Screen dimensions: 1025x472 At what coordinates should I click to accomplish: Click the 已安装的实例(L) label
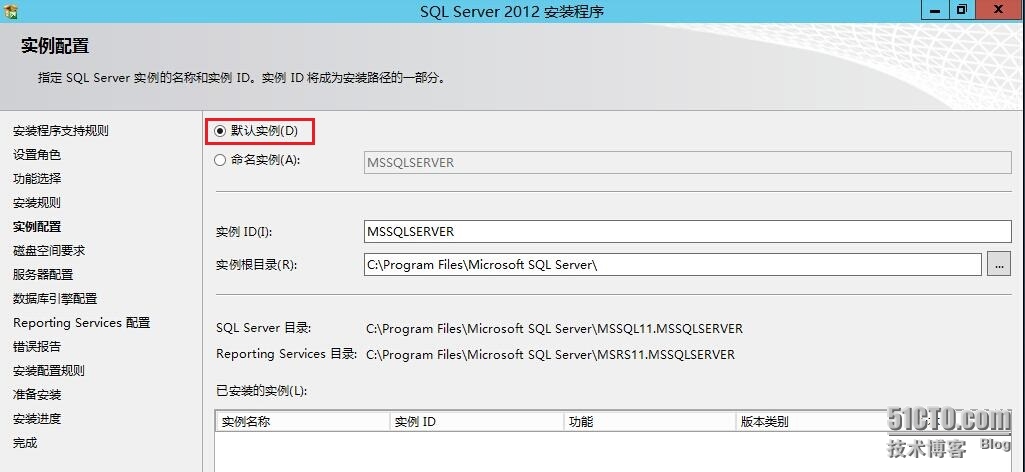(x=261, y=391)
